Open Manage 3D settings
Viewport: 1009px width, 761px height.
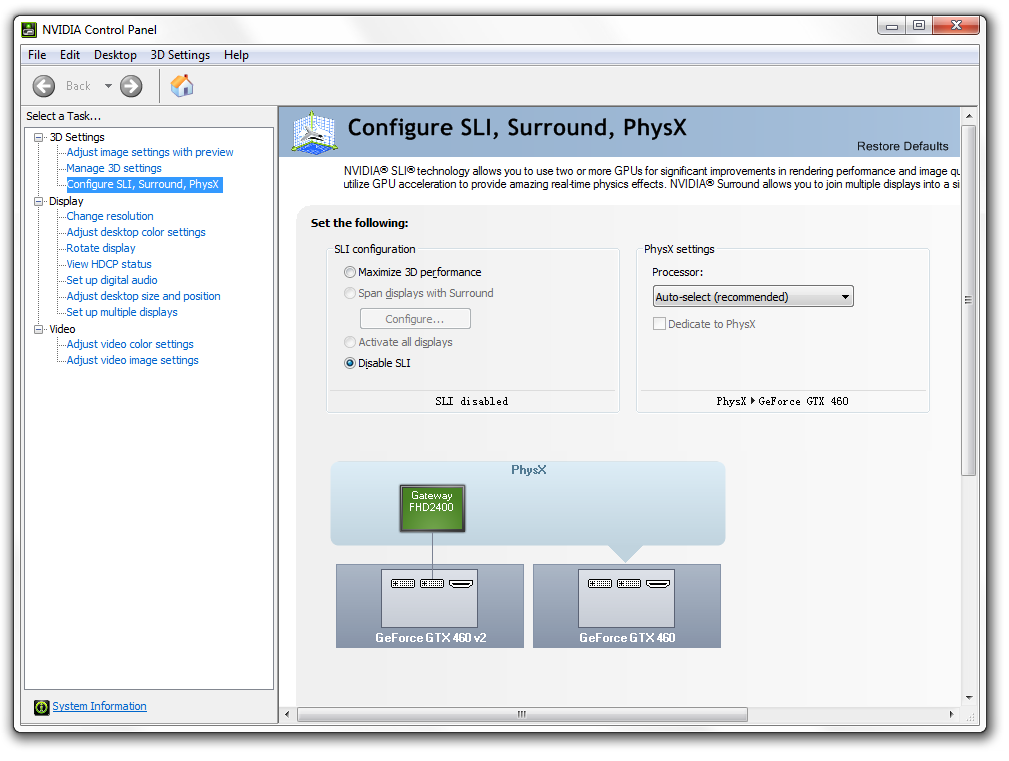114,169
